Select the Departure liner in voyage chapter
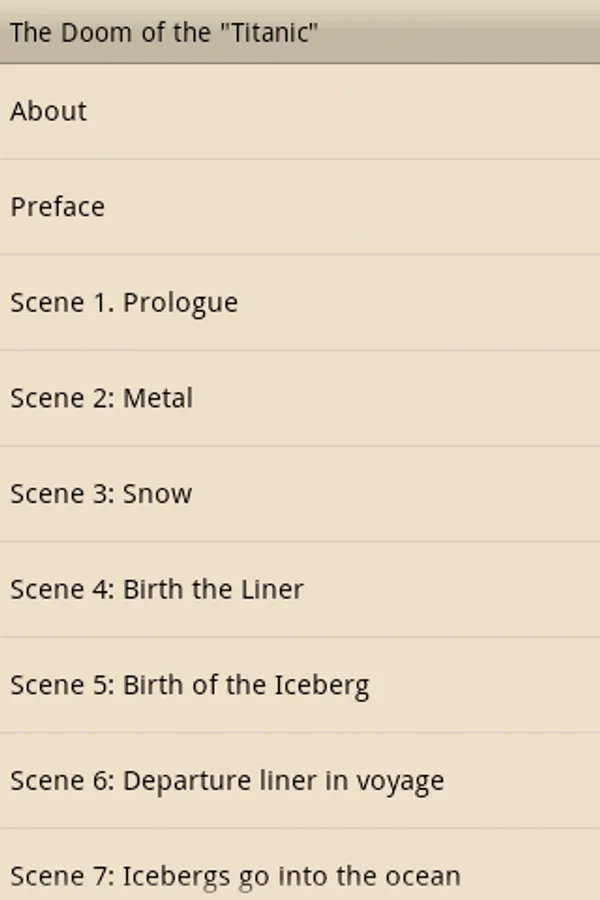Screen dimensions: 600x900 (x=283, y=781)
